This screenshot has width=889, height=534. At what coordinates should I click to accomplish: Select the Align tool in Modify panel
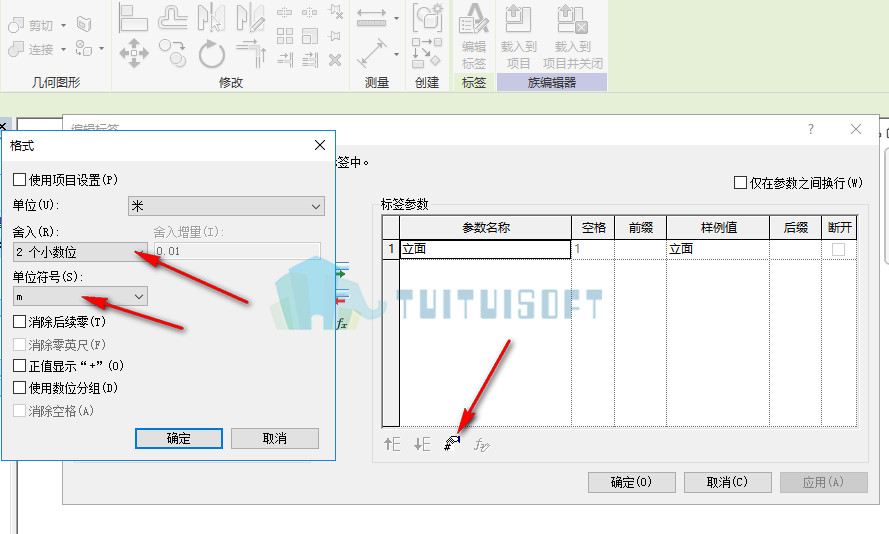[133, 18]
